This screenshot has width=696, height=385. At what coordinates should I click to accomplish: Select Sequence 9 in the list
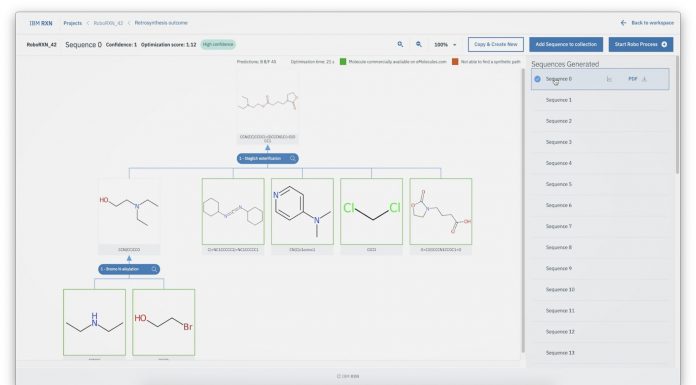point(600,268)
